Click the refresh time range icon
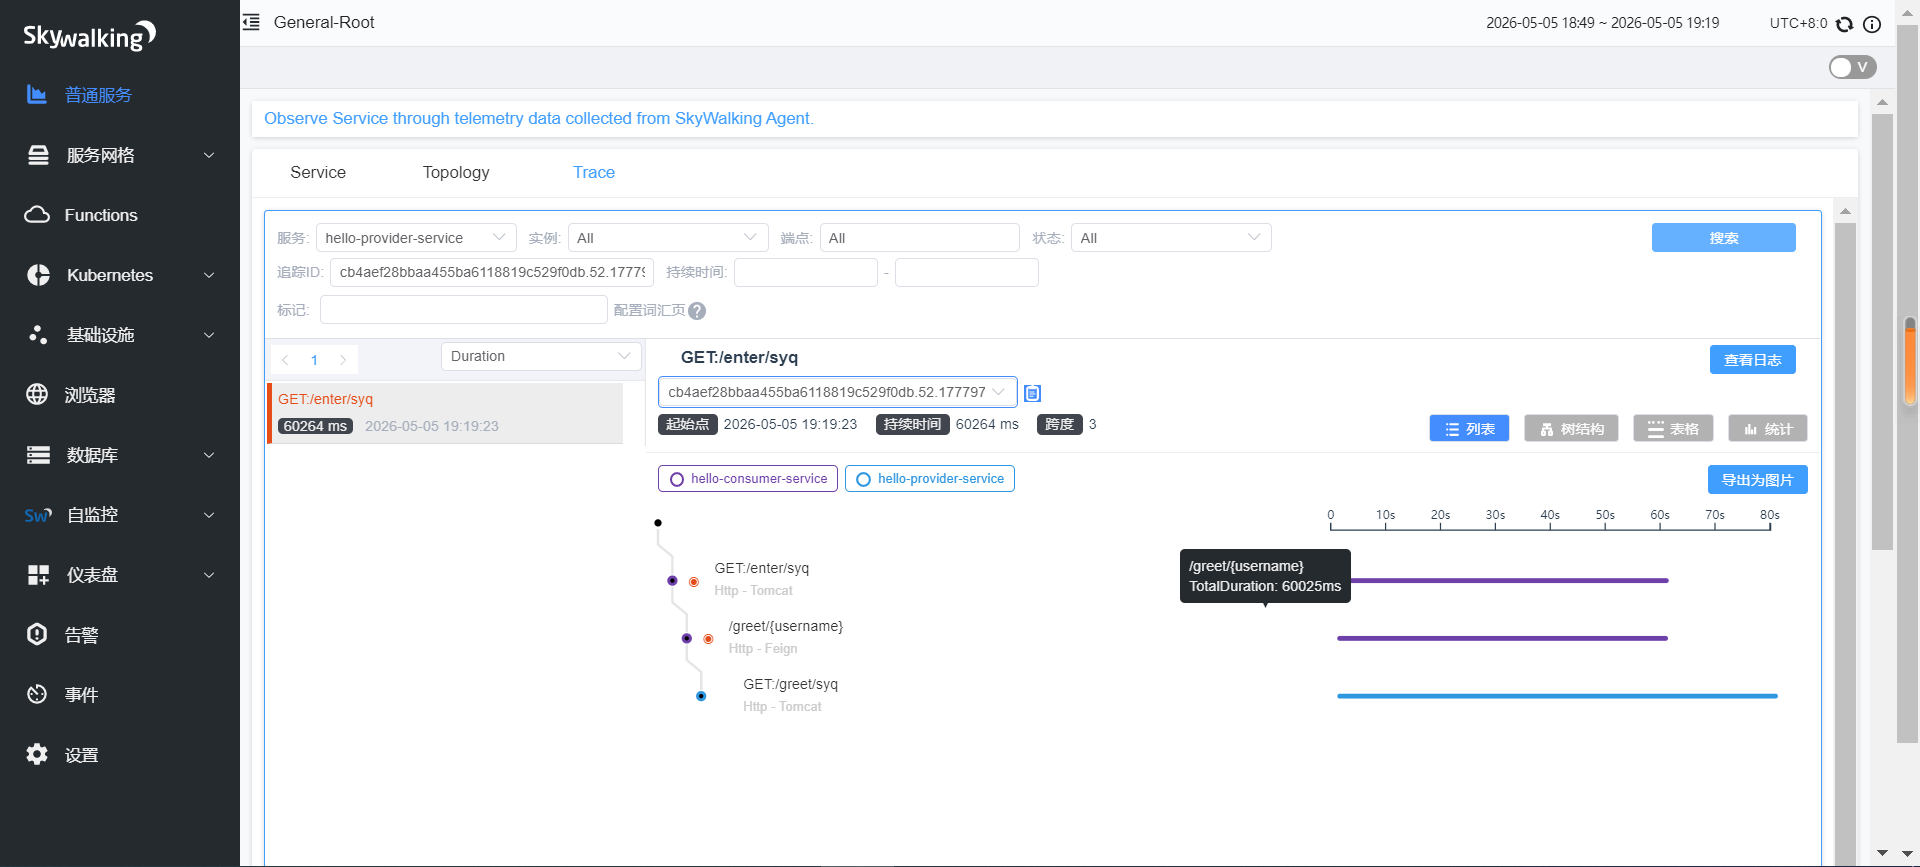The height and width of the screenshot is (867, 1920). [1845, 24]
